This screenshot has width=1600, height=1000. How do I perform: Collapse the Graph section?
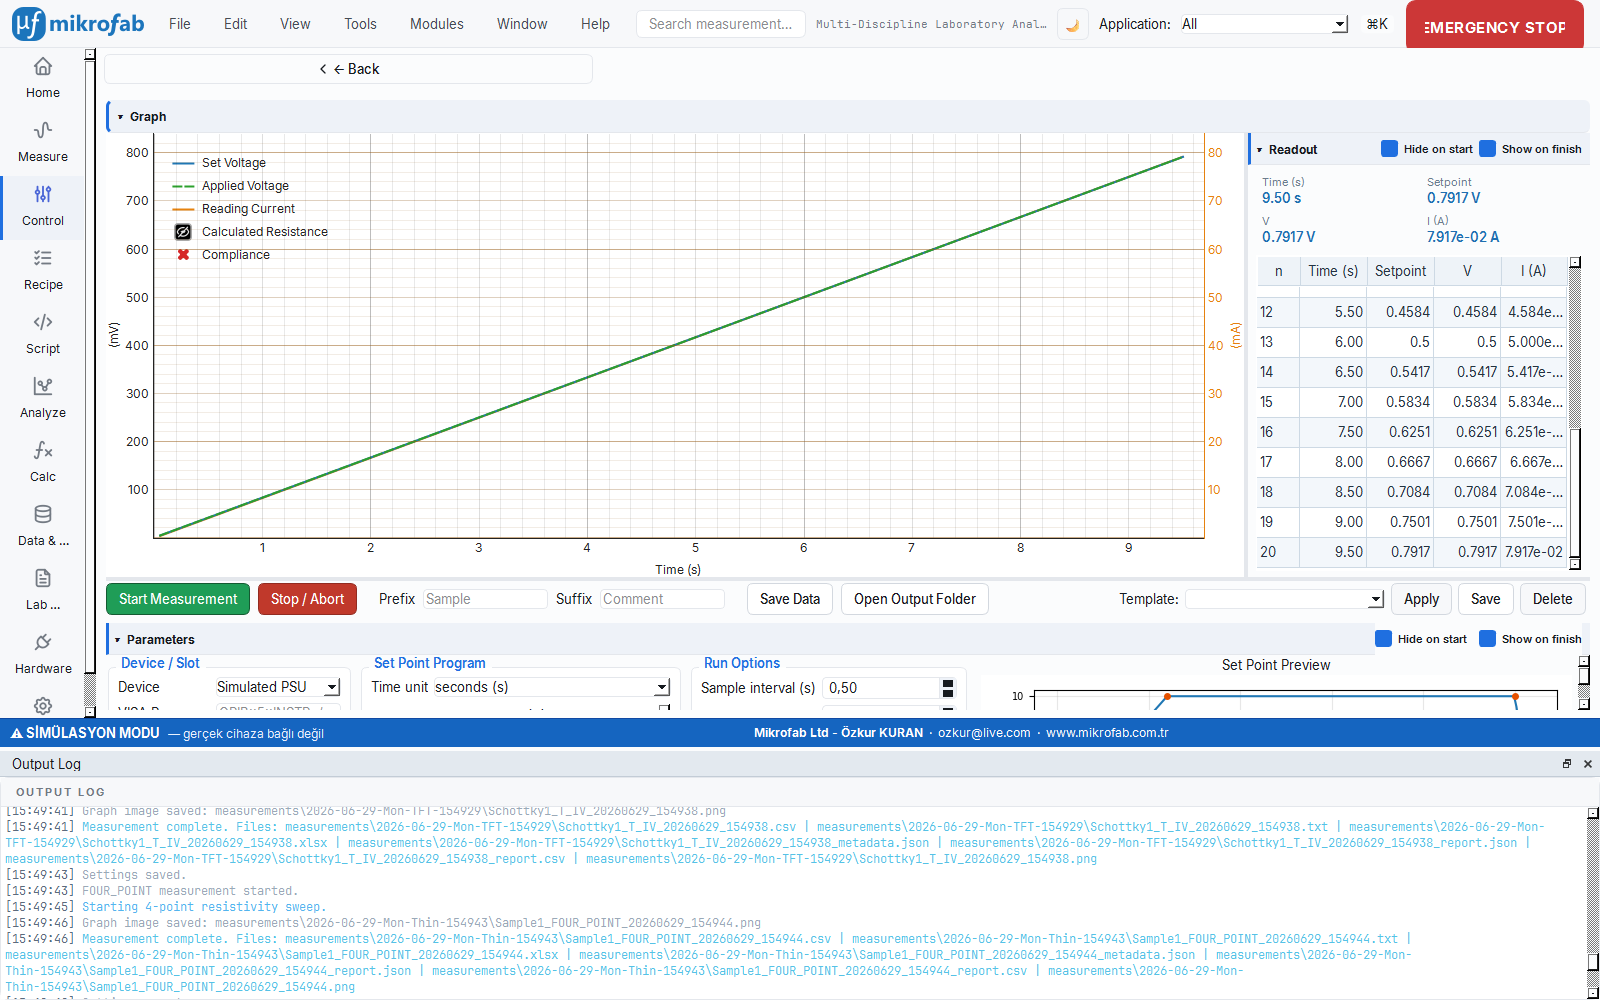coord(120,117)
